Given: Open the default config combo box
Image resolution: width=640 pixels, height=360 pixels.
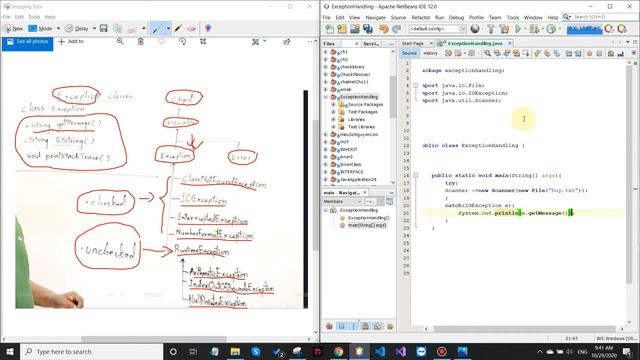Looking at the screenshot, I should click(438, 29).
